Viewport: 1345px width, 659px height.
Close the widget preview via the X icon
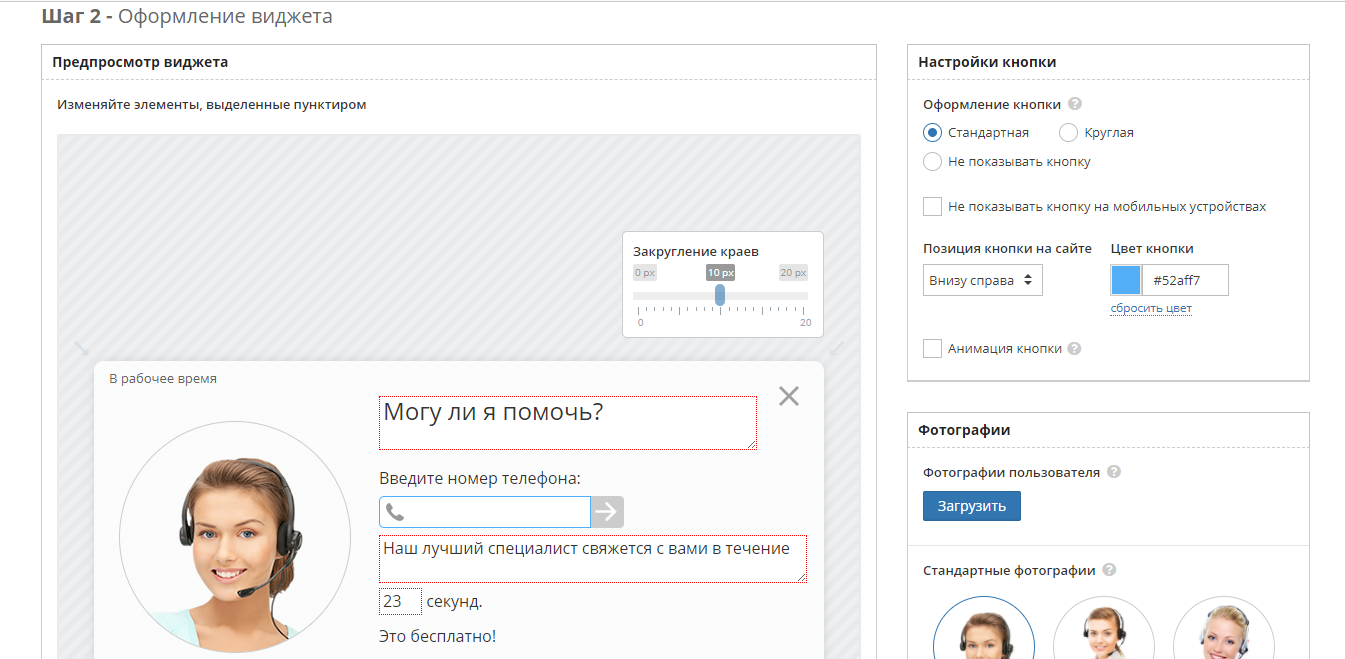click(788, 396)
